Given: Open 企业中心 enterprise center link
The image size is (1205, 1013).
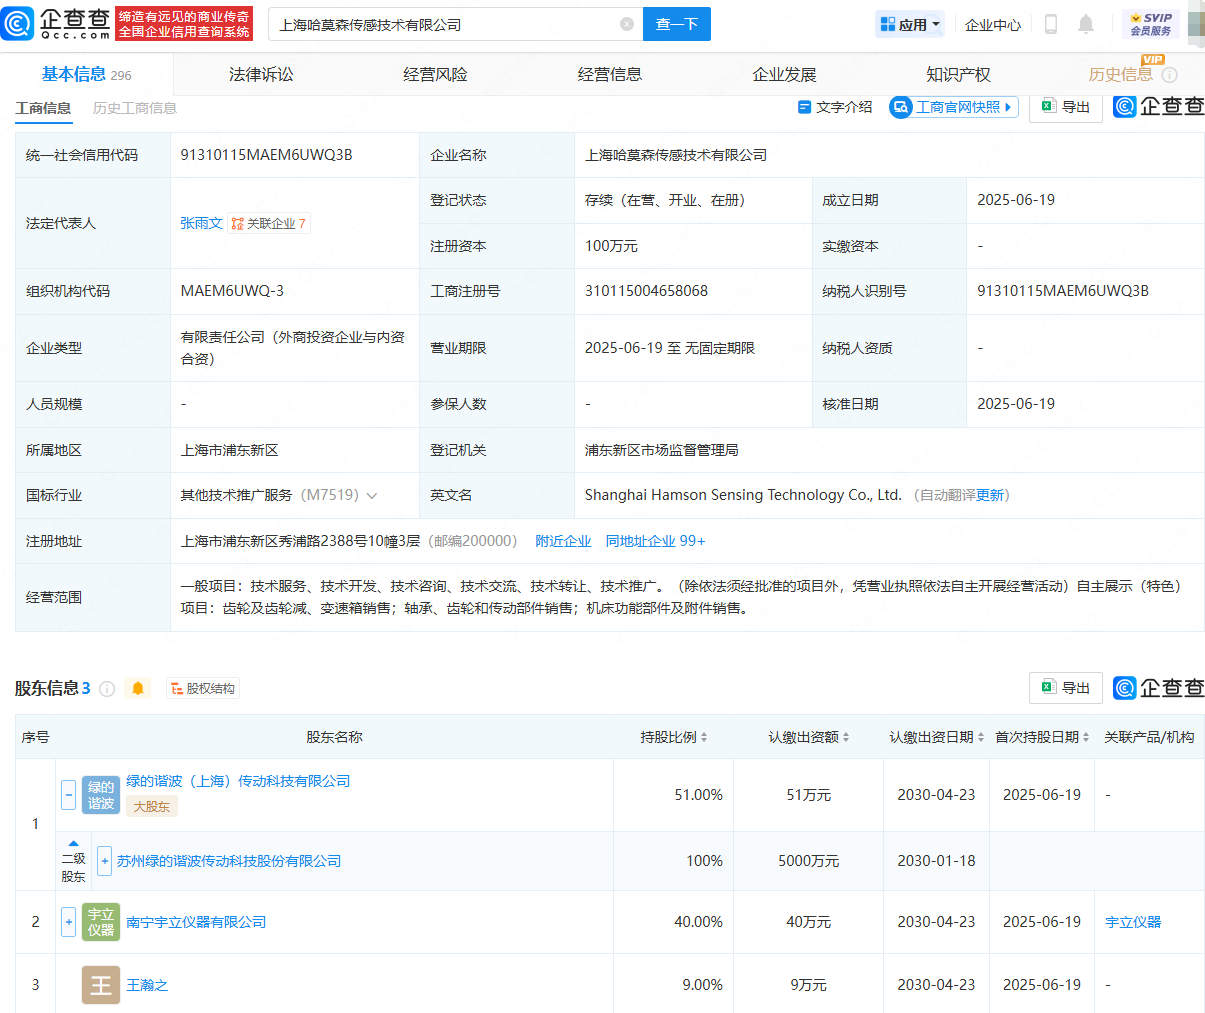Looking at the screenshot, I should click(x=993, y=24).
